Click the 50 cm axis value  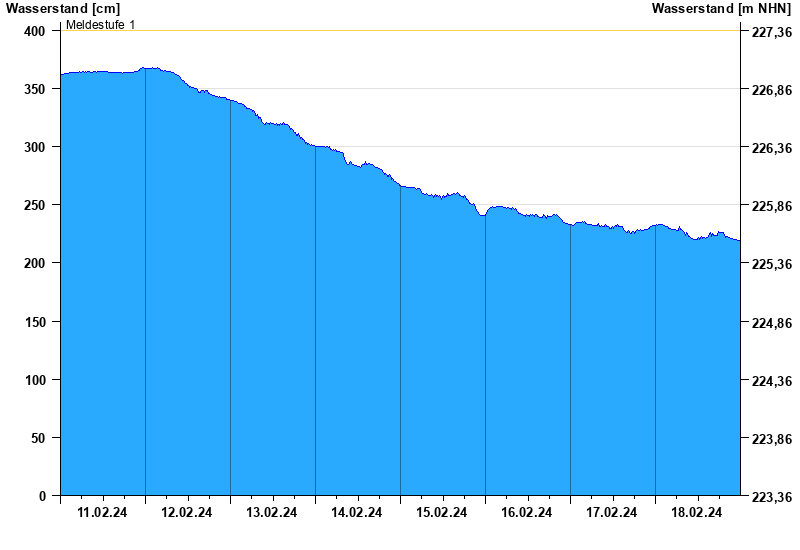pos(38,438)
